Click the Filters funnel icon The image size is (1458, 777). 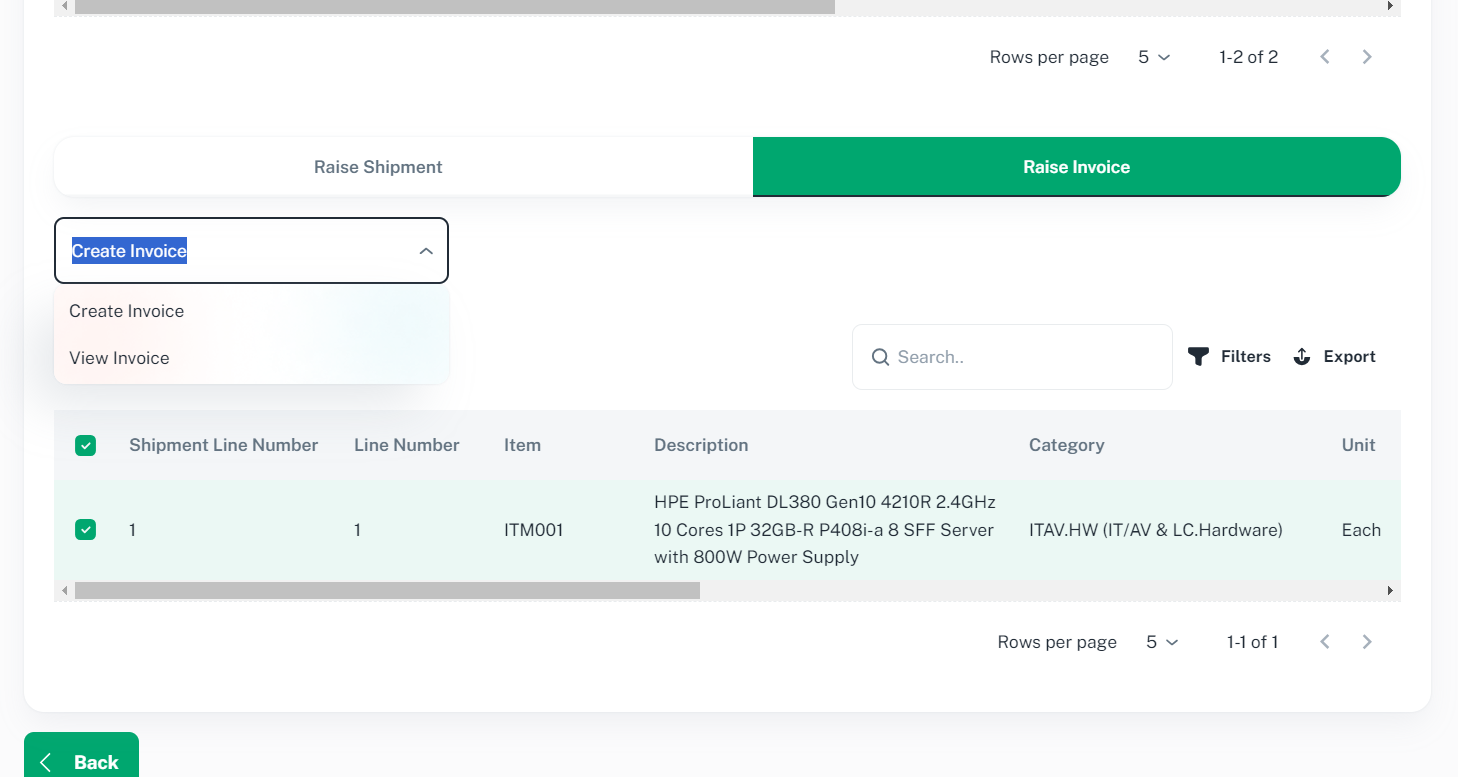(x=1198, y=357)
